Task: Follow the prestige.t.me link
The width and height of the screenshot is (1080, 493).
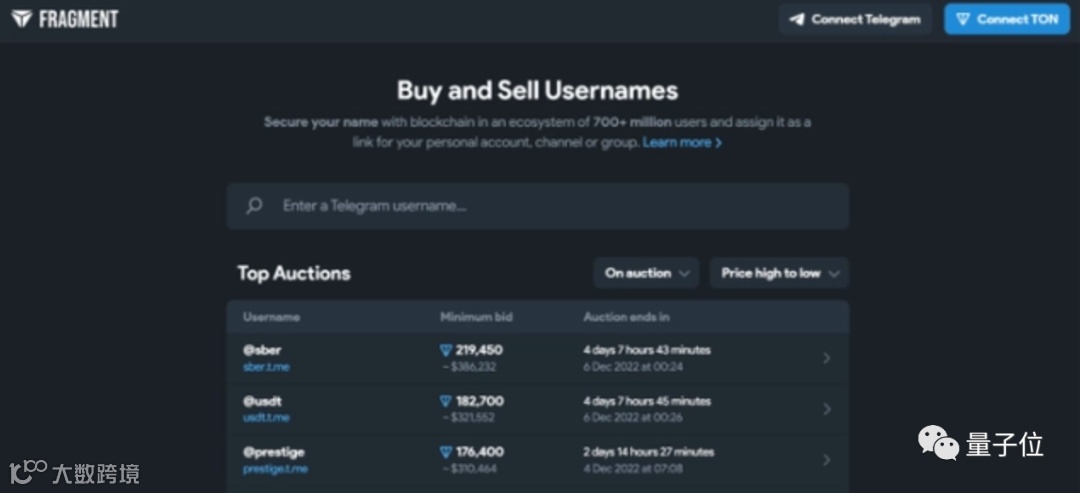Action: point(275,469)
